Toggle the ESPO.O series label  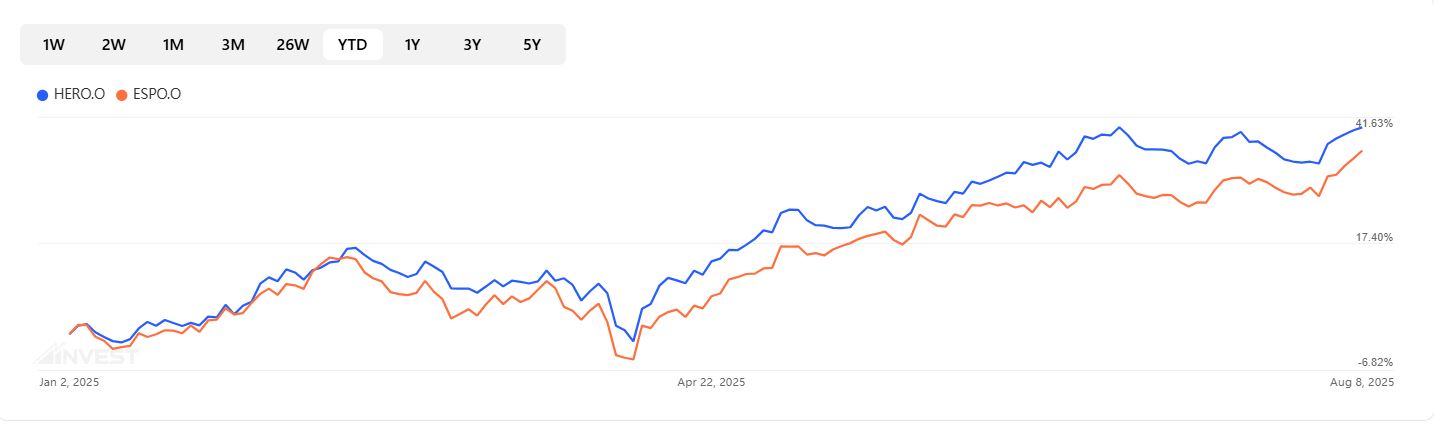(157, 95)
